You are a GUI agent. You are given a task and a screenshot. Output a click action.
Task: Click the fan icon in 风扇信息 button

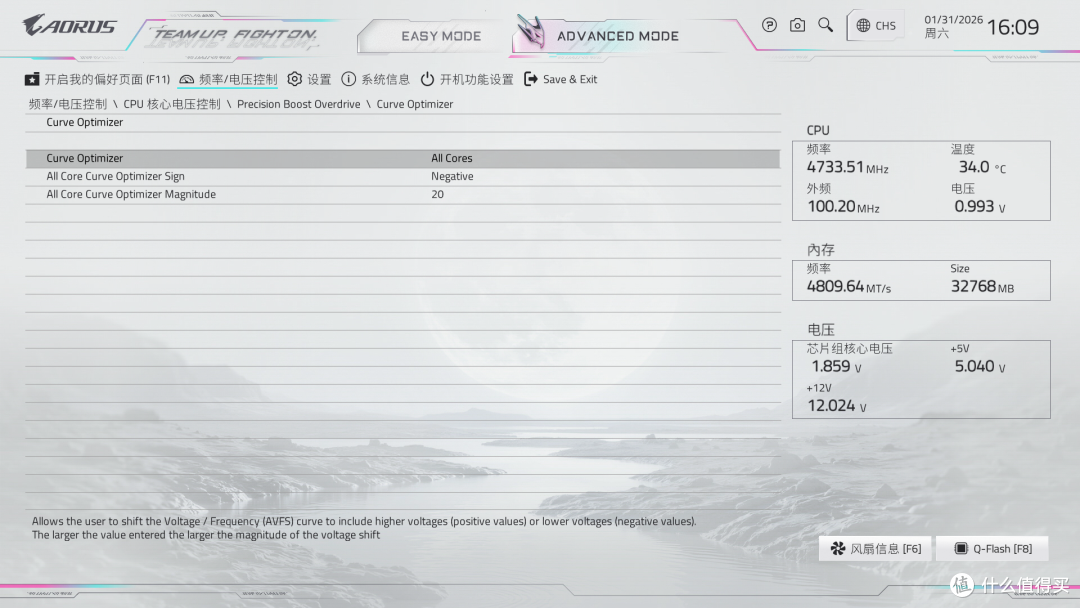(x=838, y=549)
